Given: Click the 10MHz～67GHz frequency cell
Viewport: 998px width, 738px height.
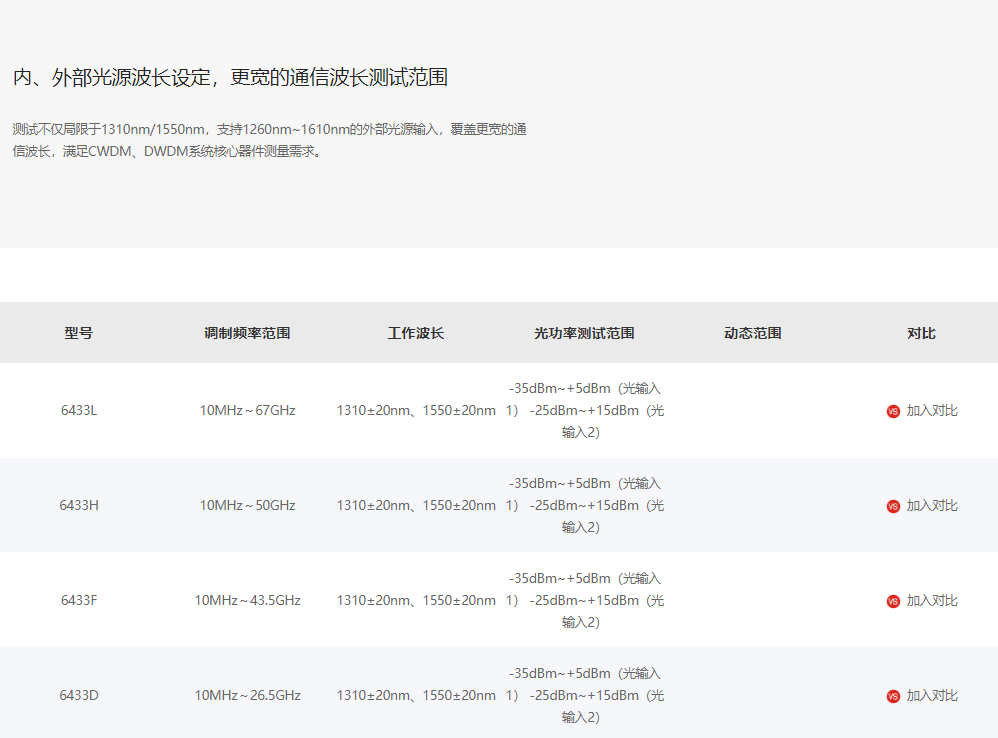Looking at the screenshot, I should point(247,411).
